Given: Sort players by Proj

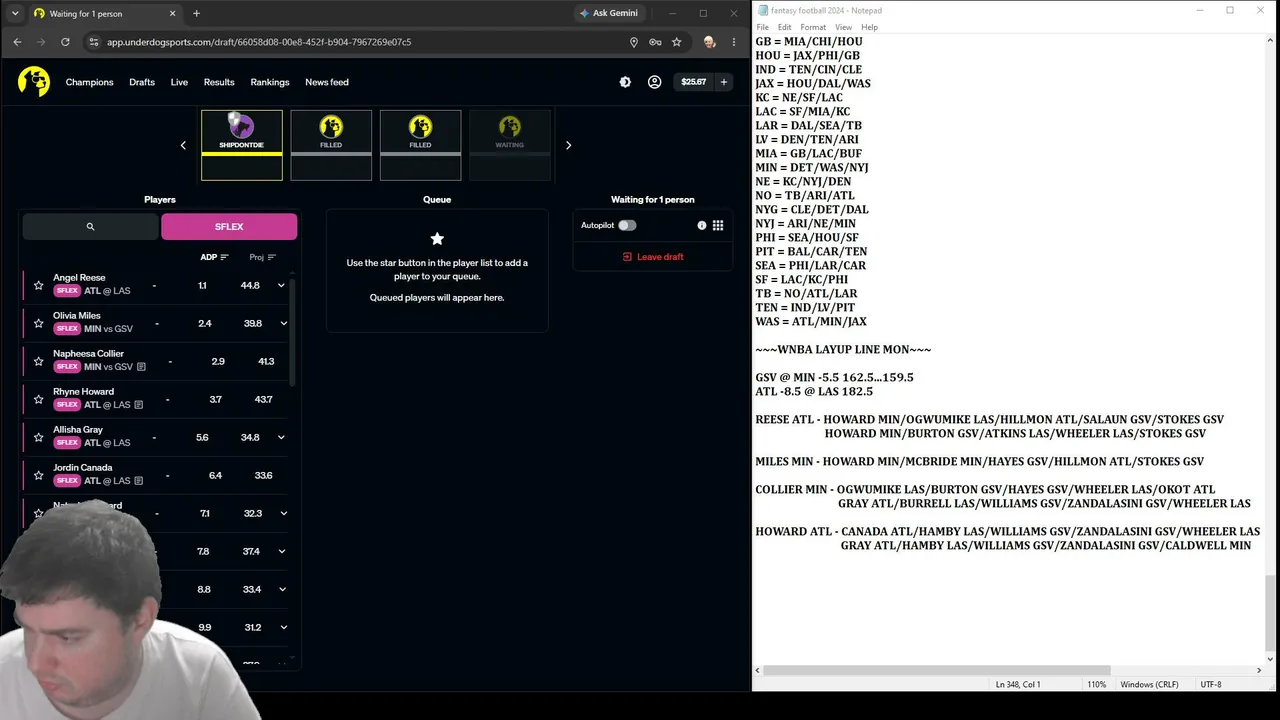Looking at the screenshot, I should (x=262, y=257).
